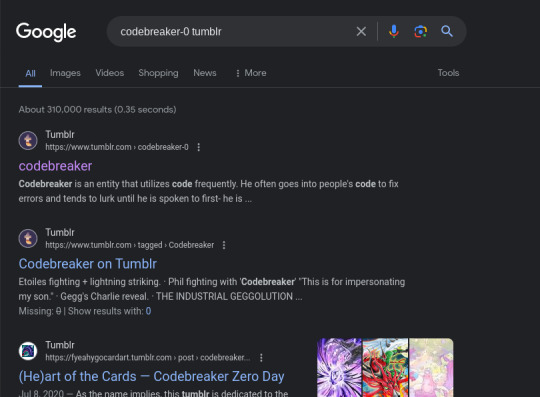
Task: Open (He)art of the Cards result
Action: pos(152,376)
